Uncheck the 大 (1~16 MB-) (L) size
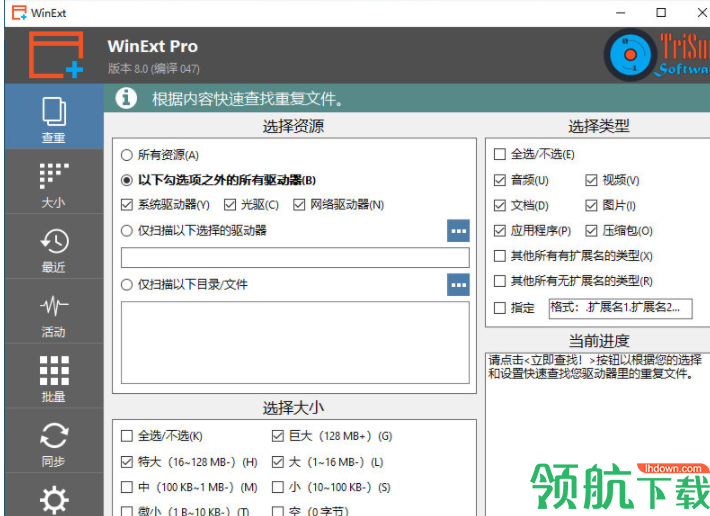 pos(278,462)
